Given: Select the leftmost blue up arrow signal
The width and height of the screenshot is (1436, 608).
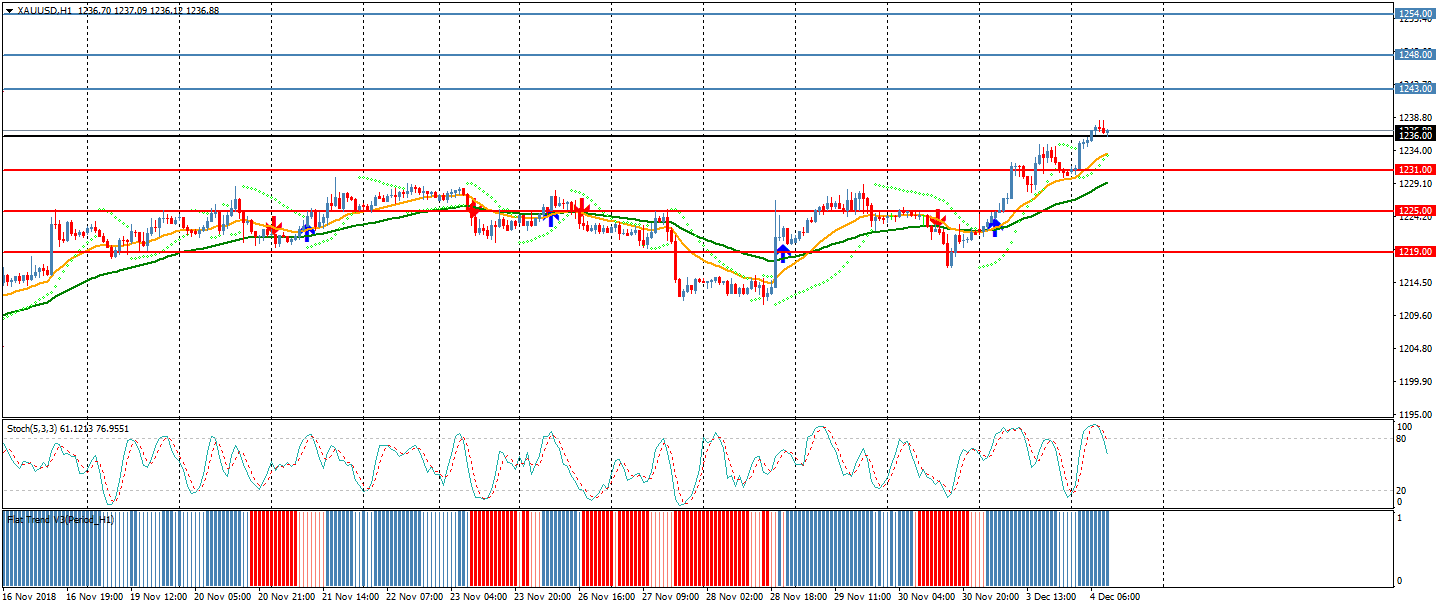Looking at the screenshot, I should pos(309,233).
